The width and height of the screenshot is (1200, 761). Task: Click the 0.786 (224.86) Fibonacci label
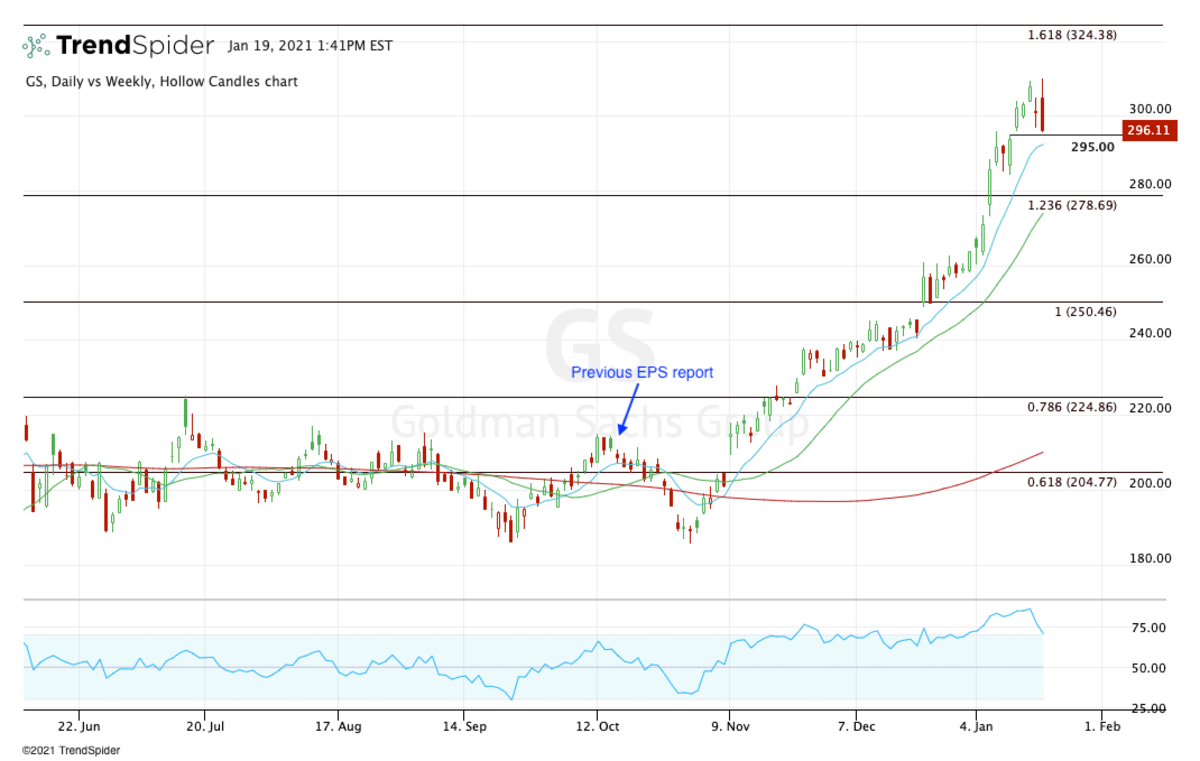click(x=1072, y=407)
